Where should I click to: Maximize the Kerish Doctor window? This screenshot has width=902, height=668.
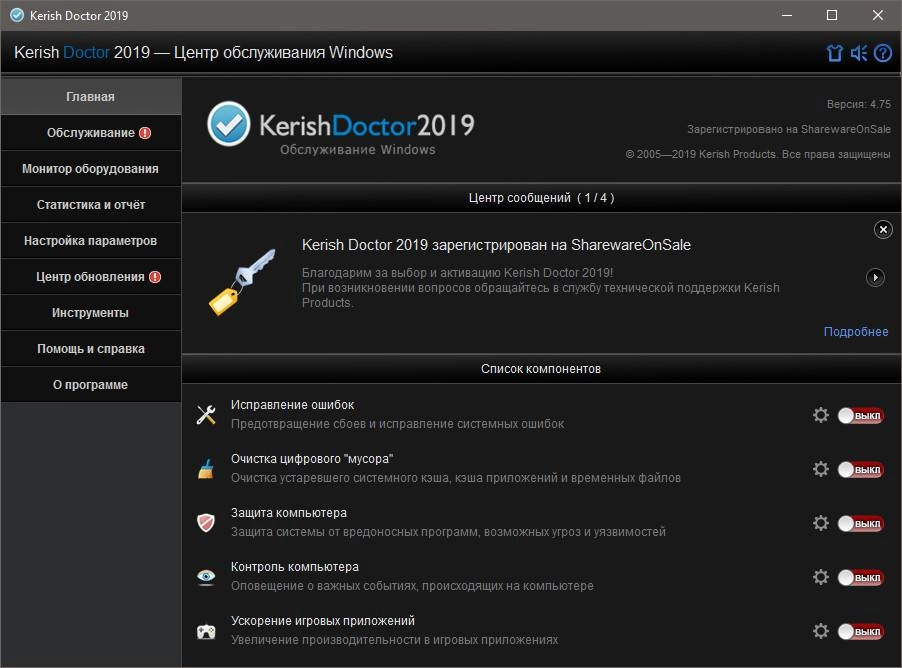point(832,16)
